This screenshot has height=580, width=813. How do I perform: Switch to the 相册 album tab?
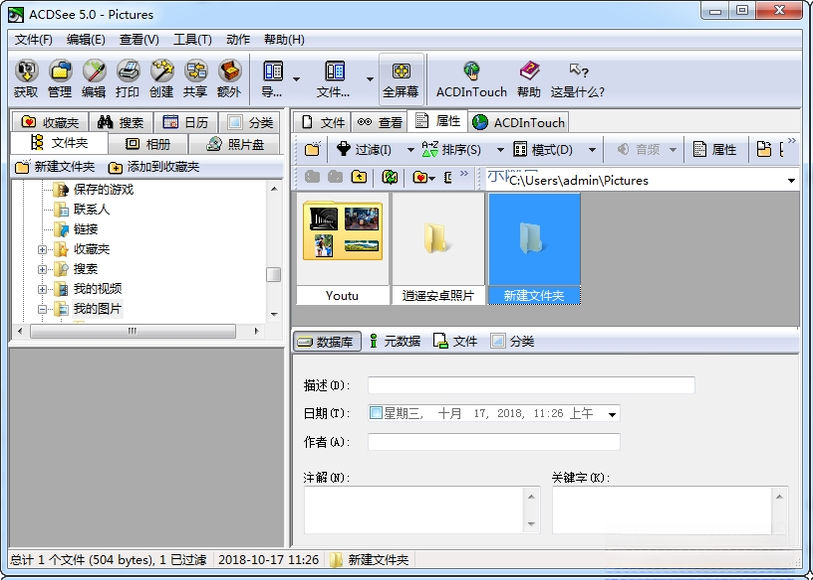148,144
